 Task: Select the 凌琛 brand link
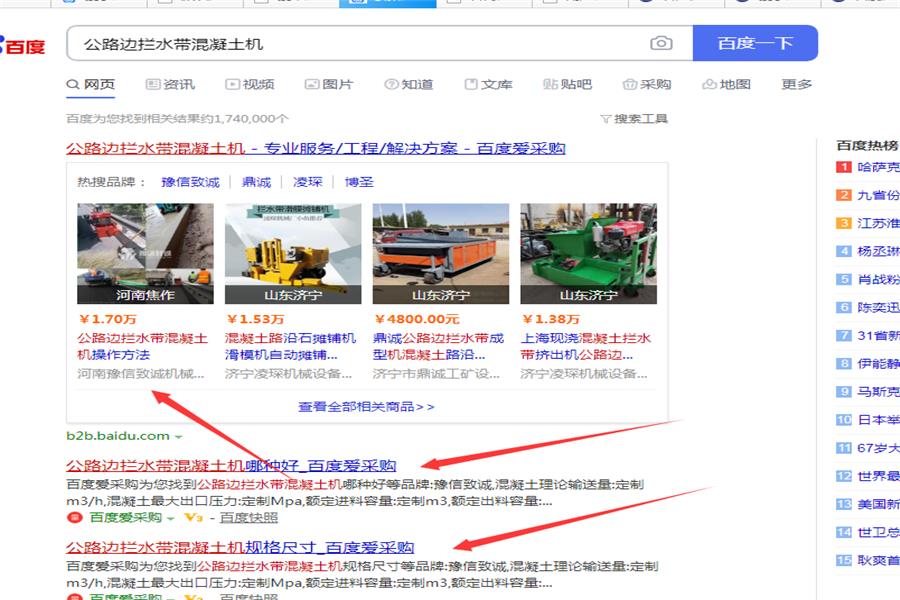[x=308, y=182]
